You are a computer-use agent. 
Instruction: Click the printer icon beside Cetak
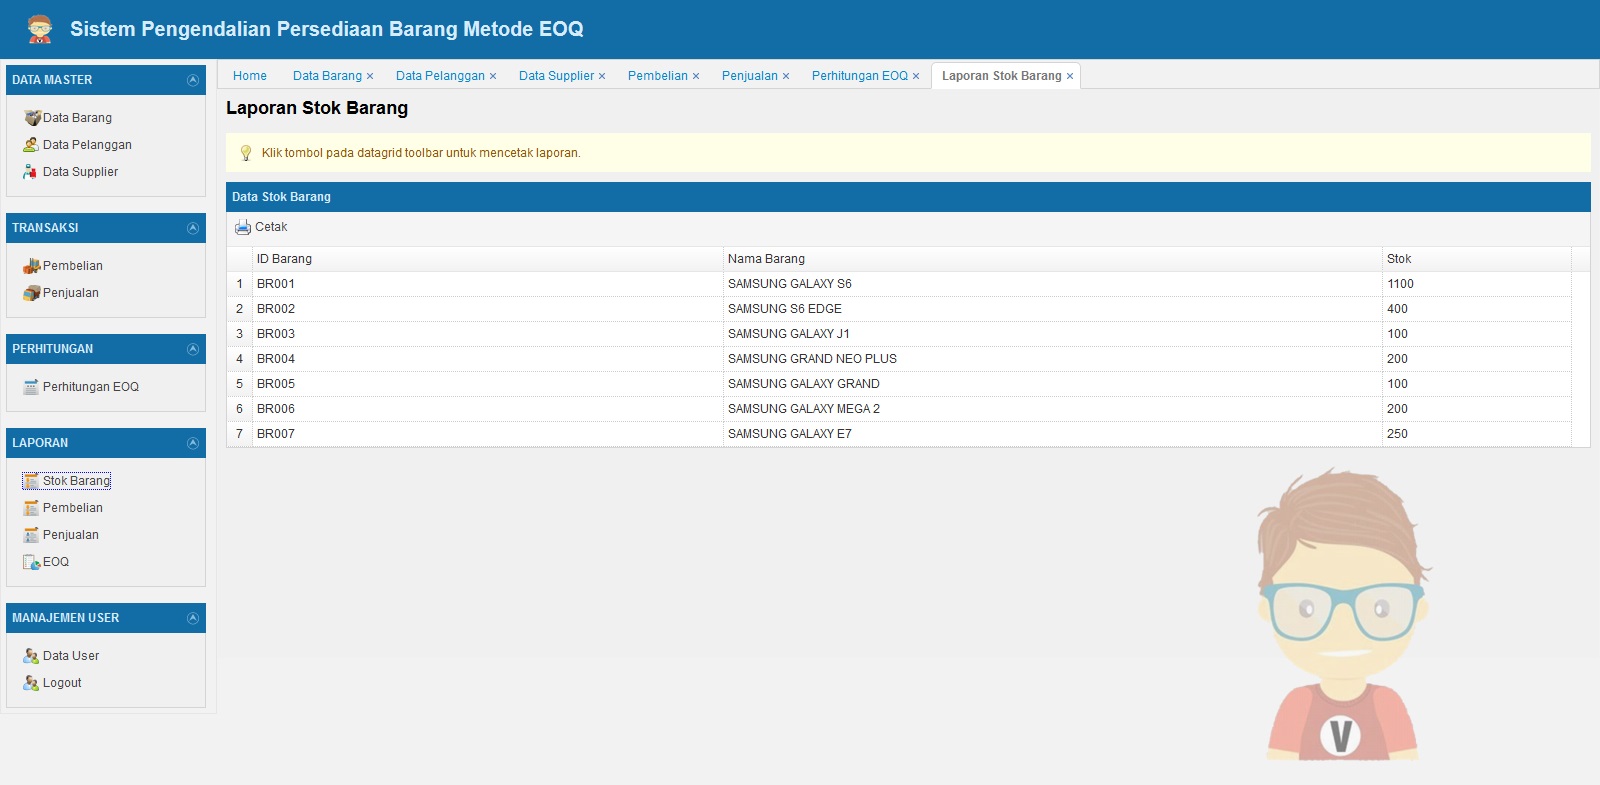(x=243, y=228)
